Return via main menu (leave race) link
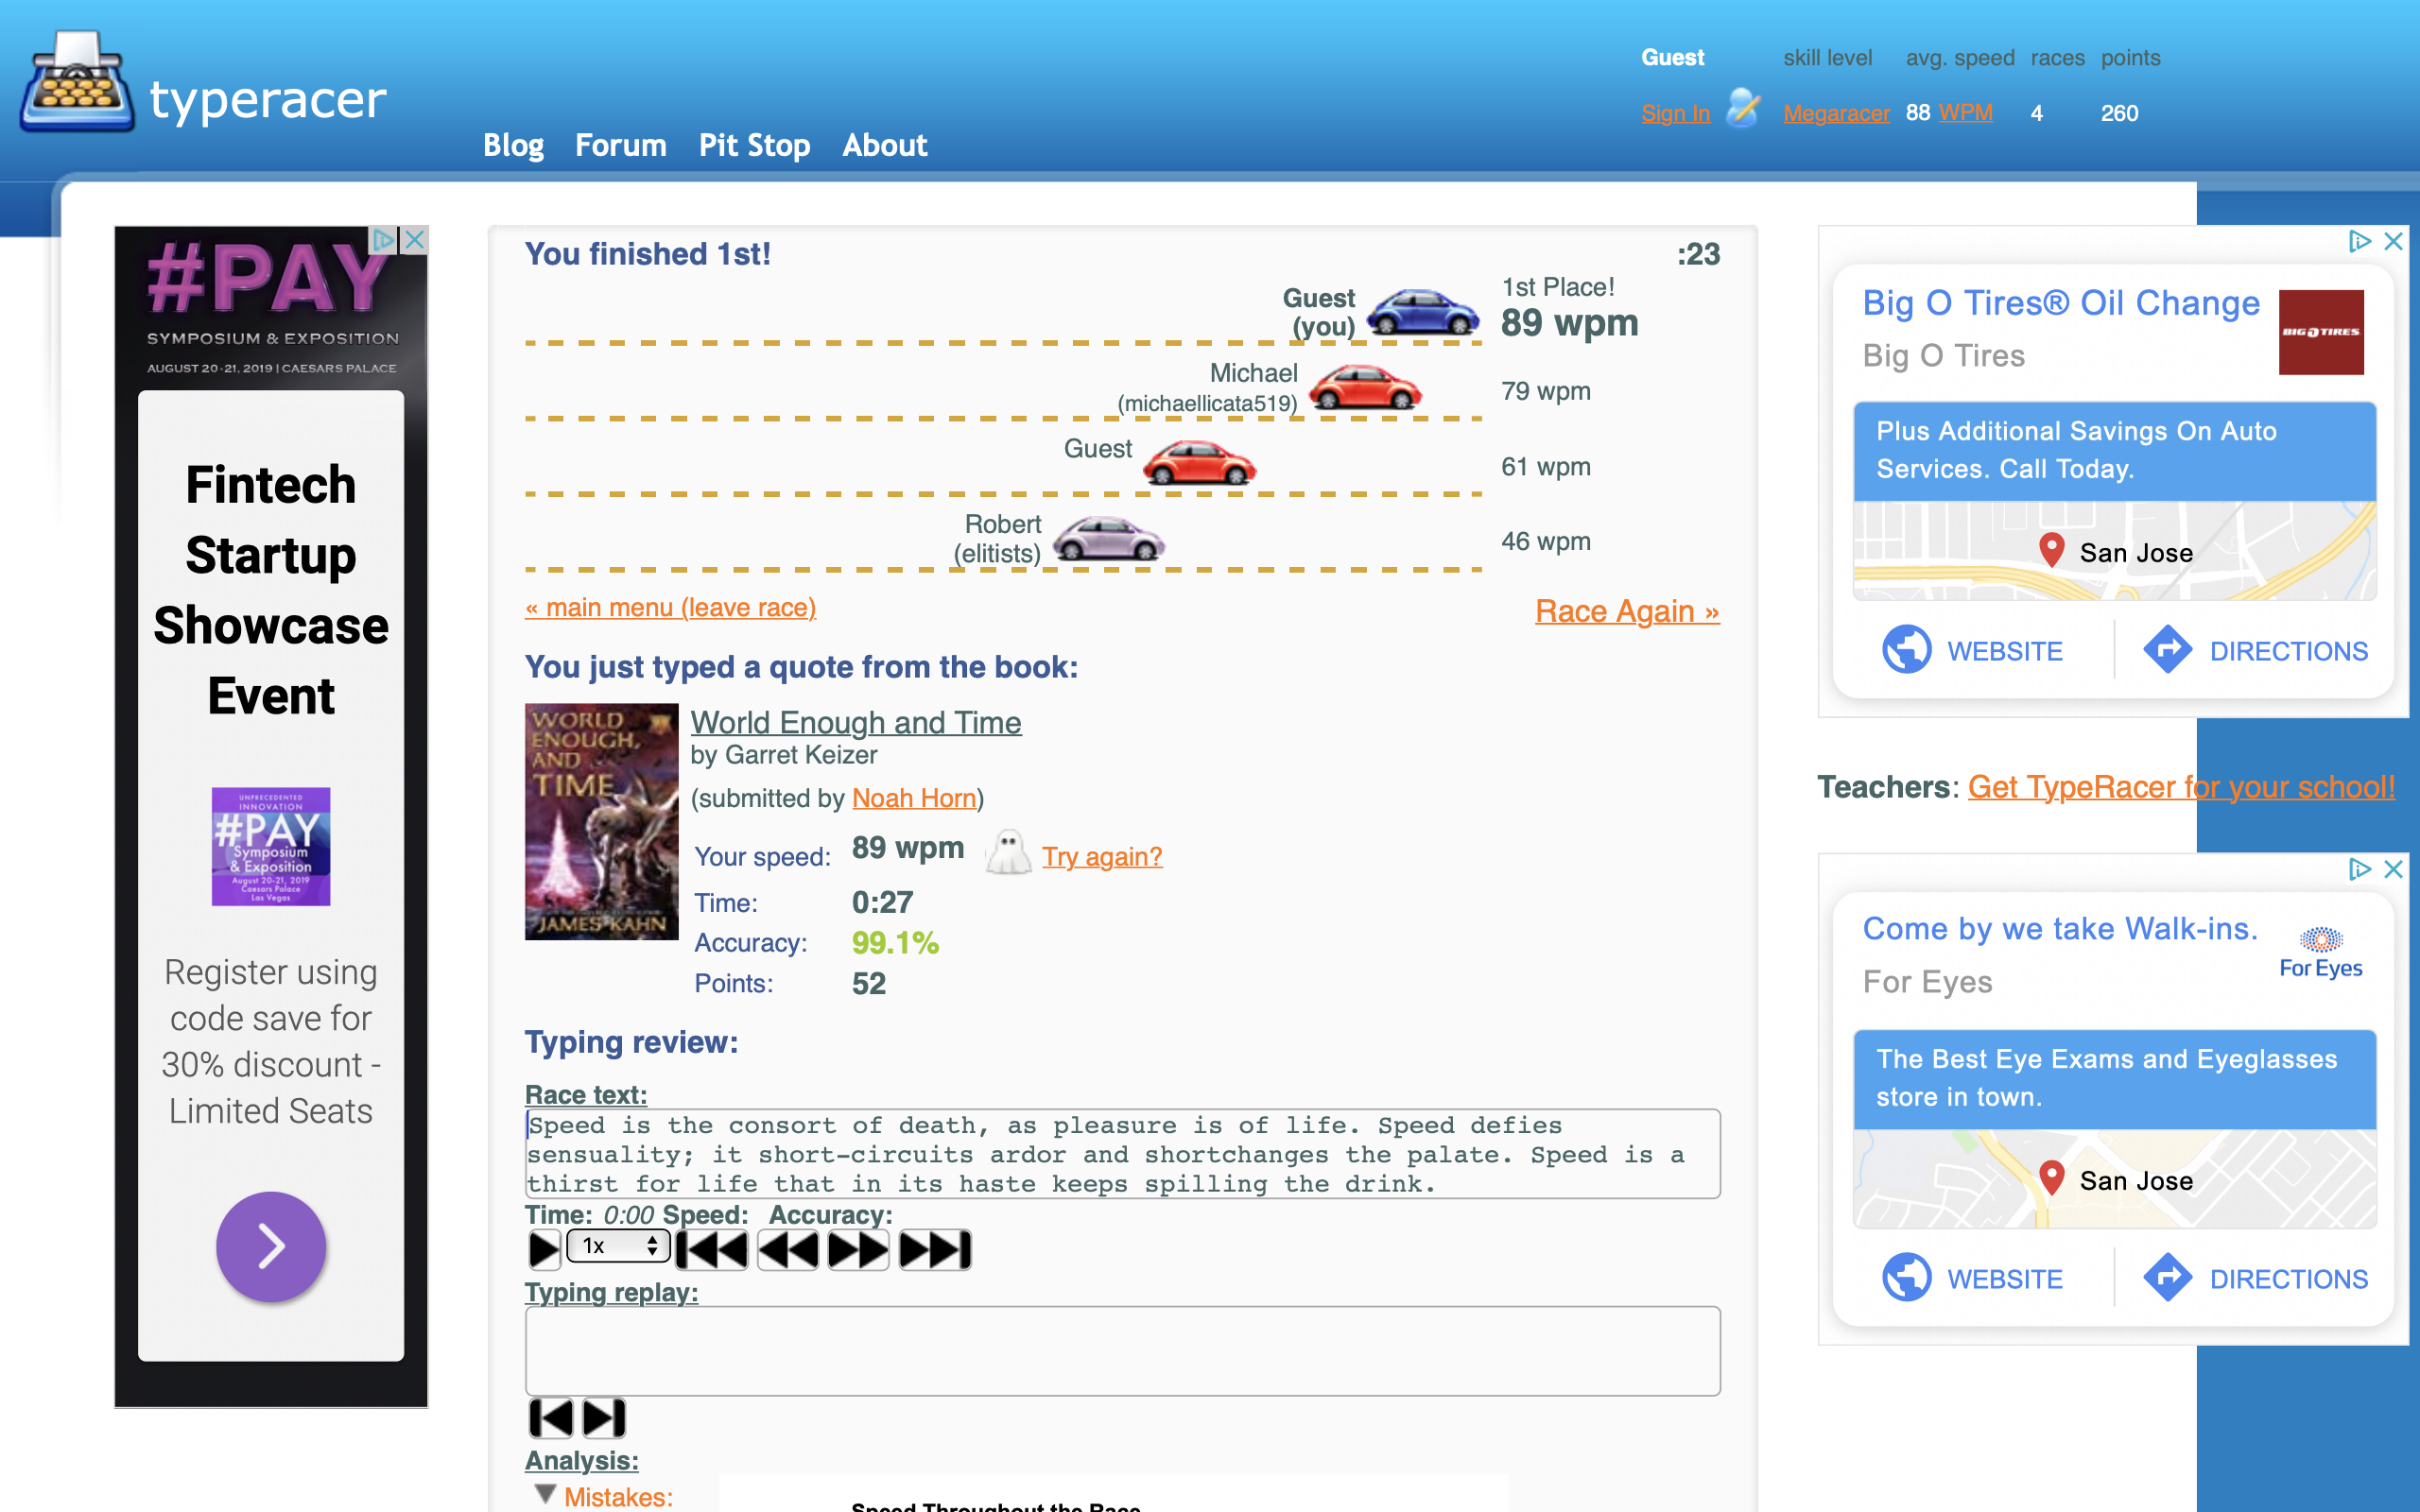This screenshot has height=1512, width=2420. 670,607
